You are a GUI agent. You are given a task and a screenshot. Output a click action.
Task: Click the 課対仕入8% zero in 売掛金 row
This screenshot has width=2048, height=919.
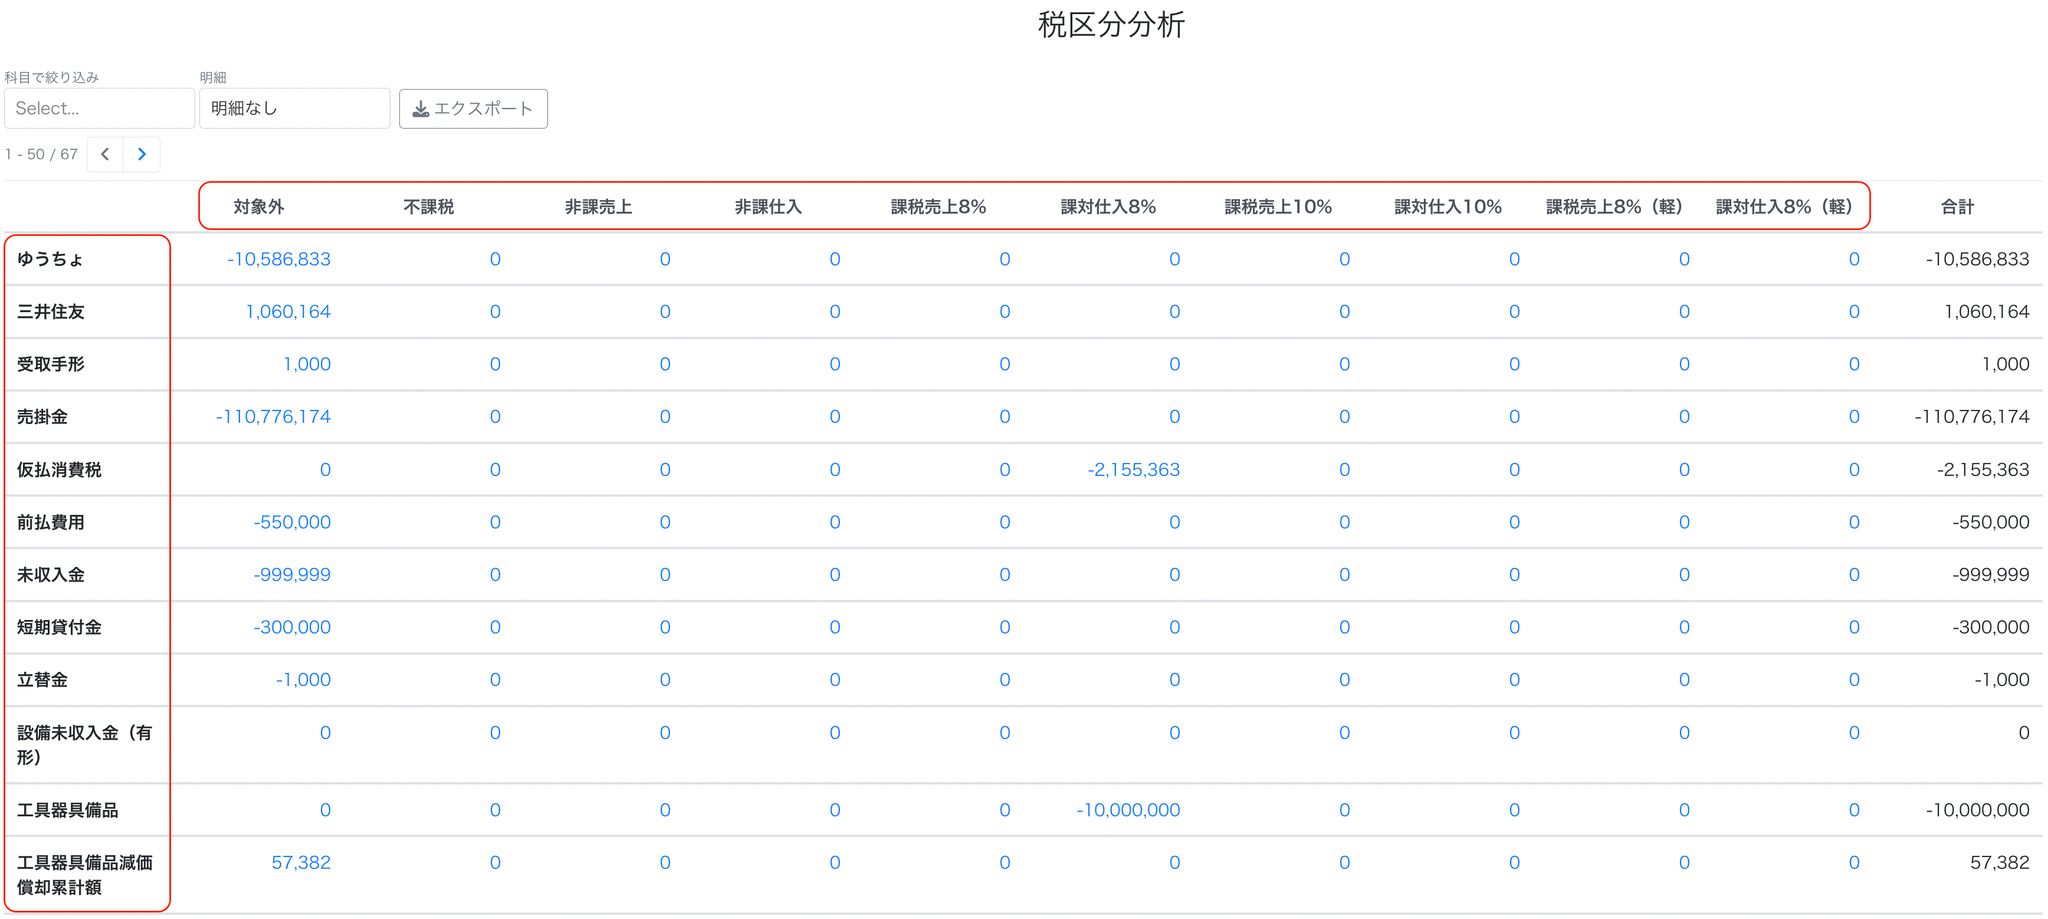click(1175, 417)
